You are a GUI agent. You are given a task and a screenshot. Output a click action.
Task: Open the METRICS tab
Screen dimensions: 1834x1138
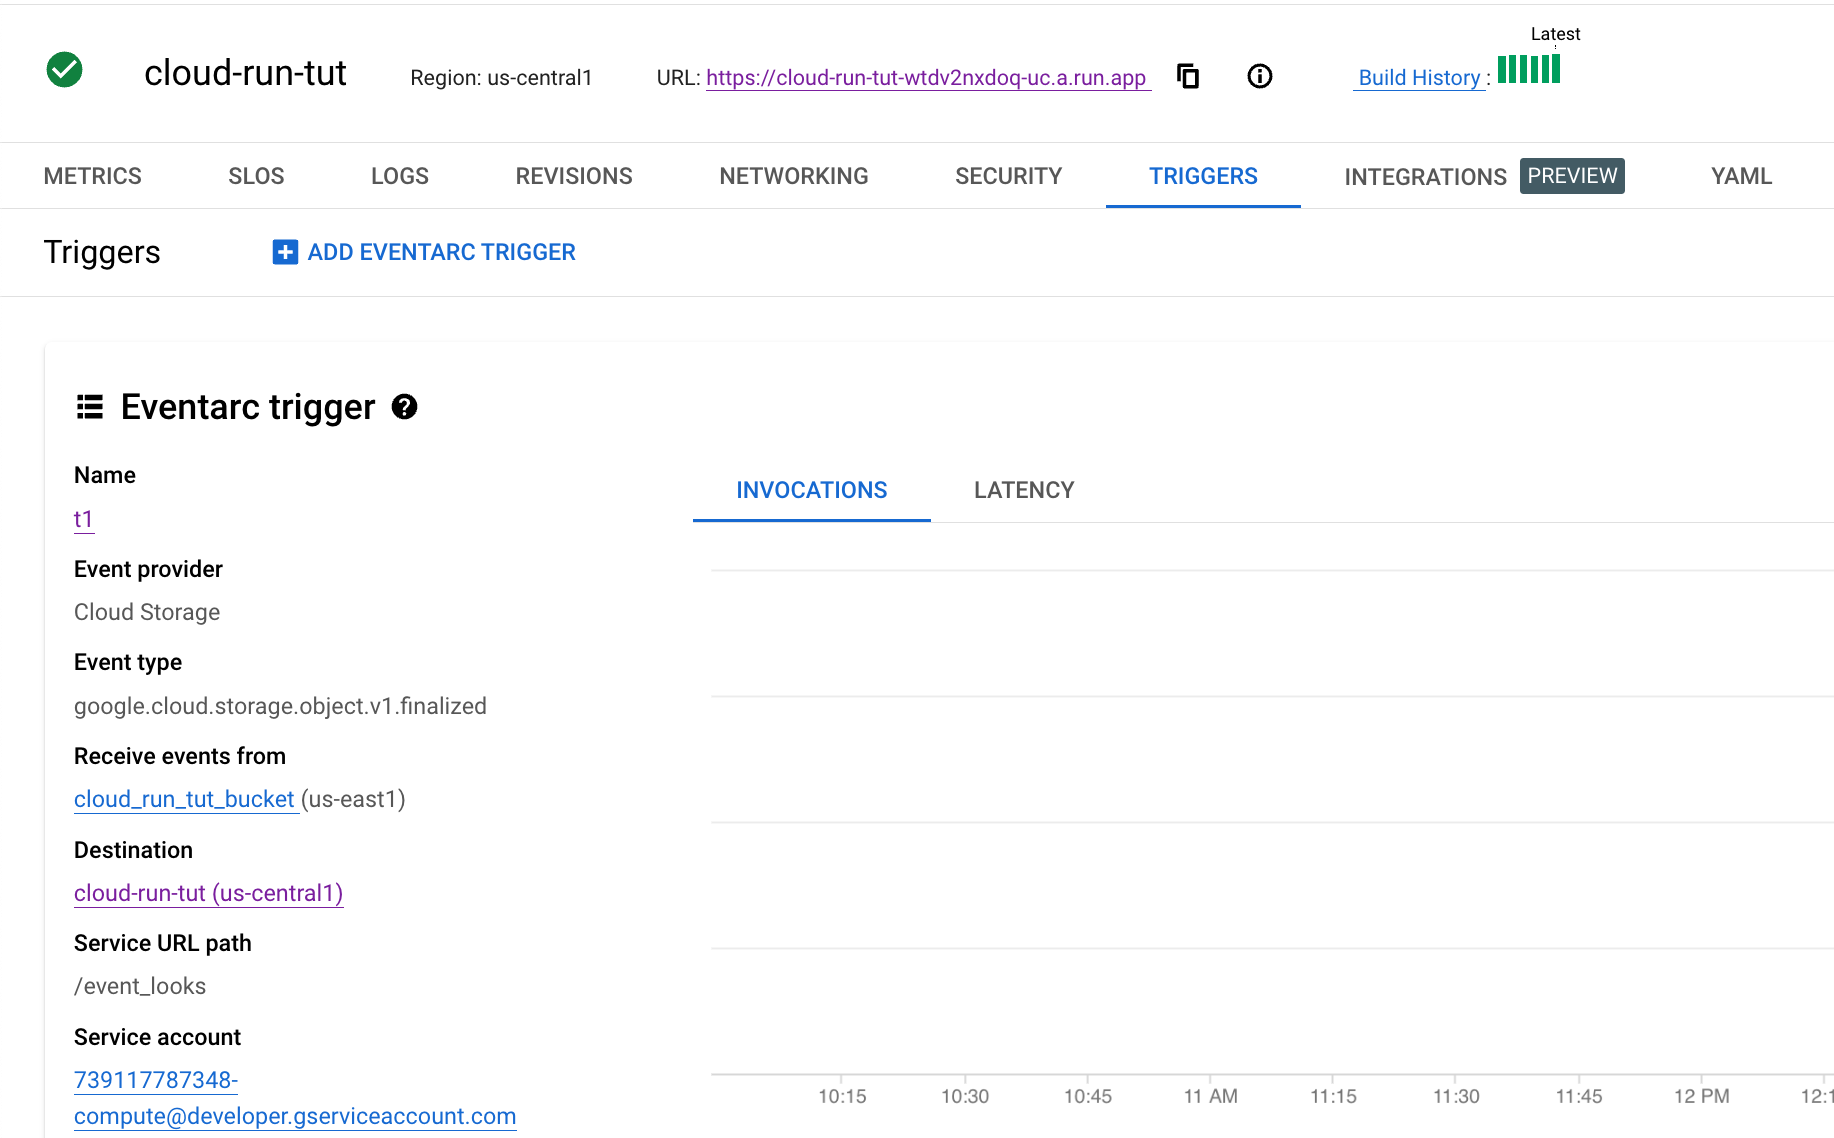tap(93, 176)
